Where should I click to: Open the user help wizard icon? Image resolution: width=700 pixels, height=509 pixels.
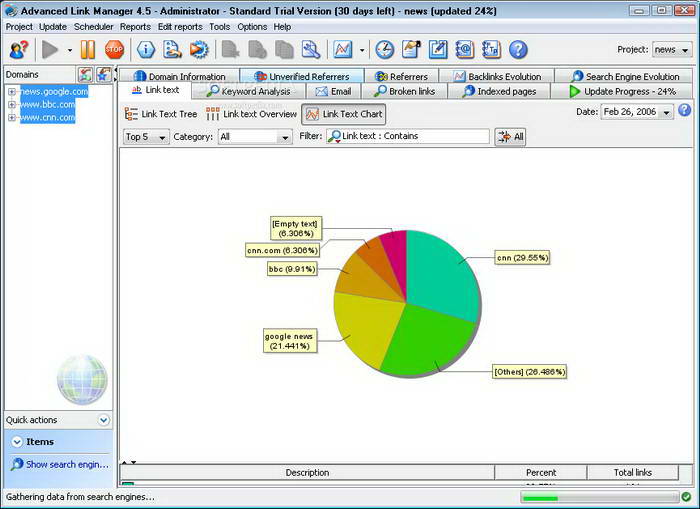(19, 50)
